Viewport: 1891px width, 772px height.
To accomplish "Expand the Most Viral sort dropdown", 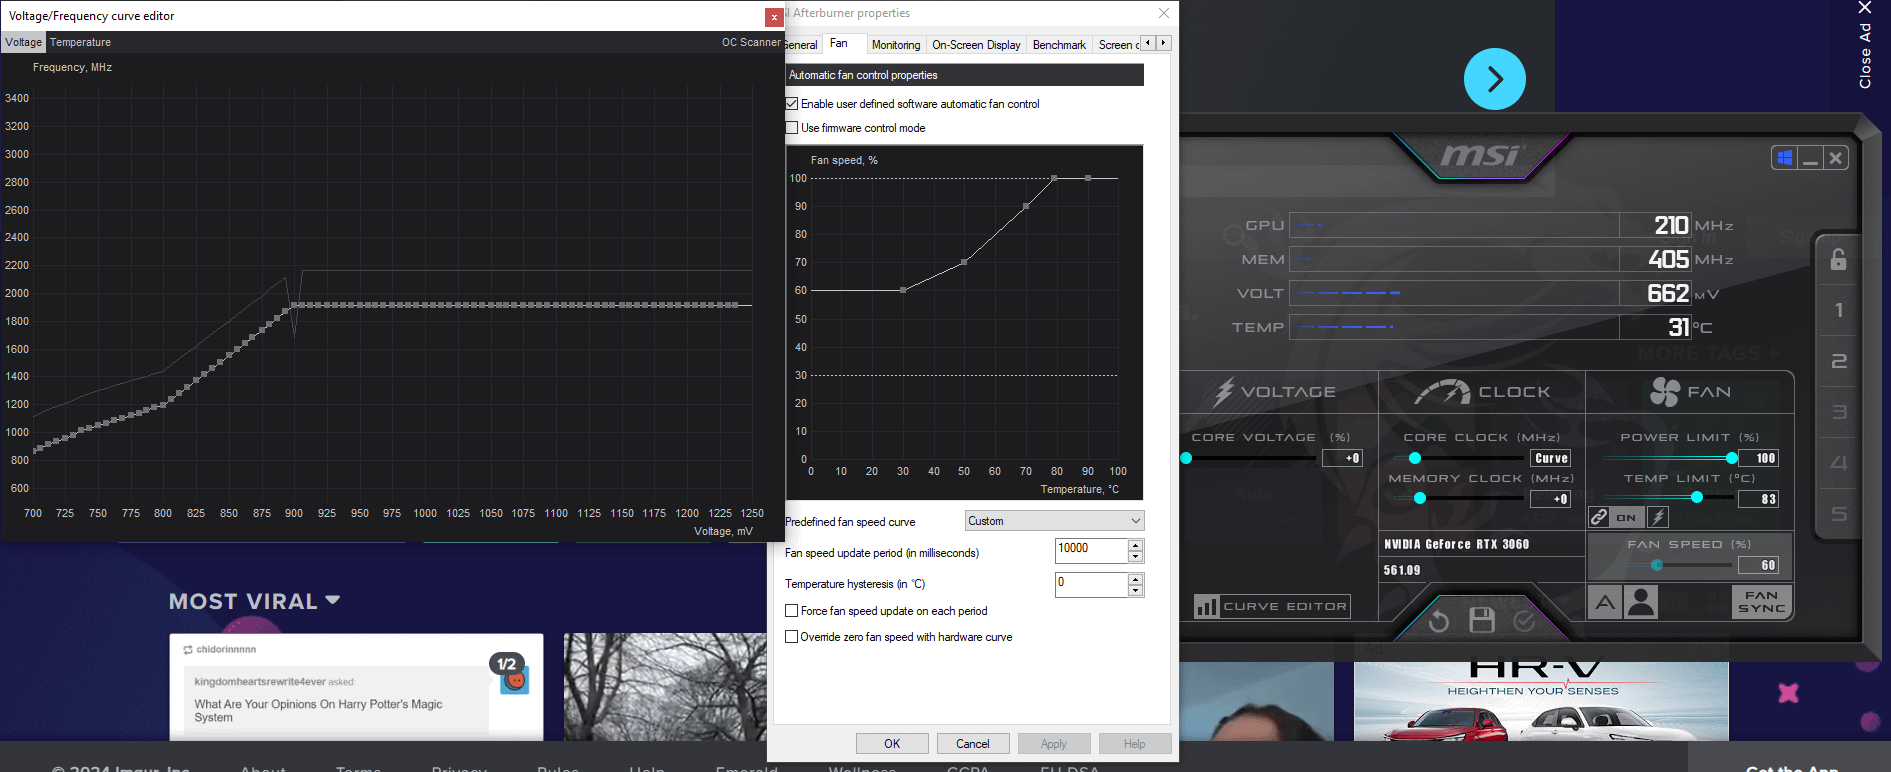I will 333,600.
